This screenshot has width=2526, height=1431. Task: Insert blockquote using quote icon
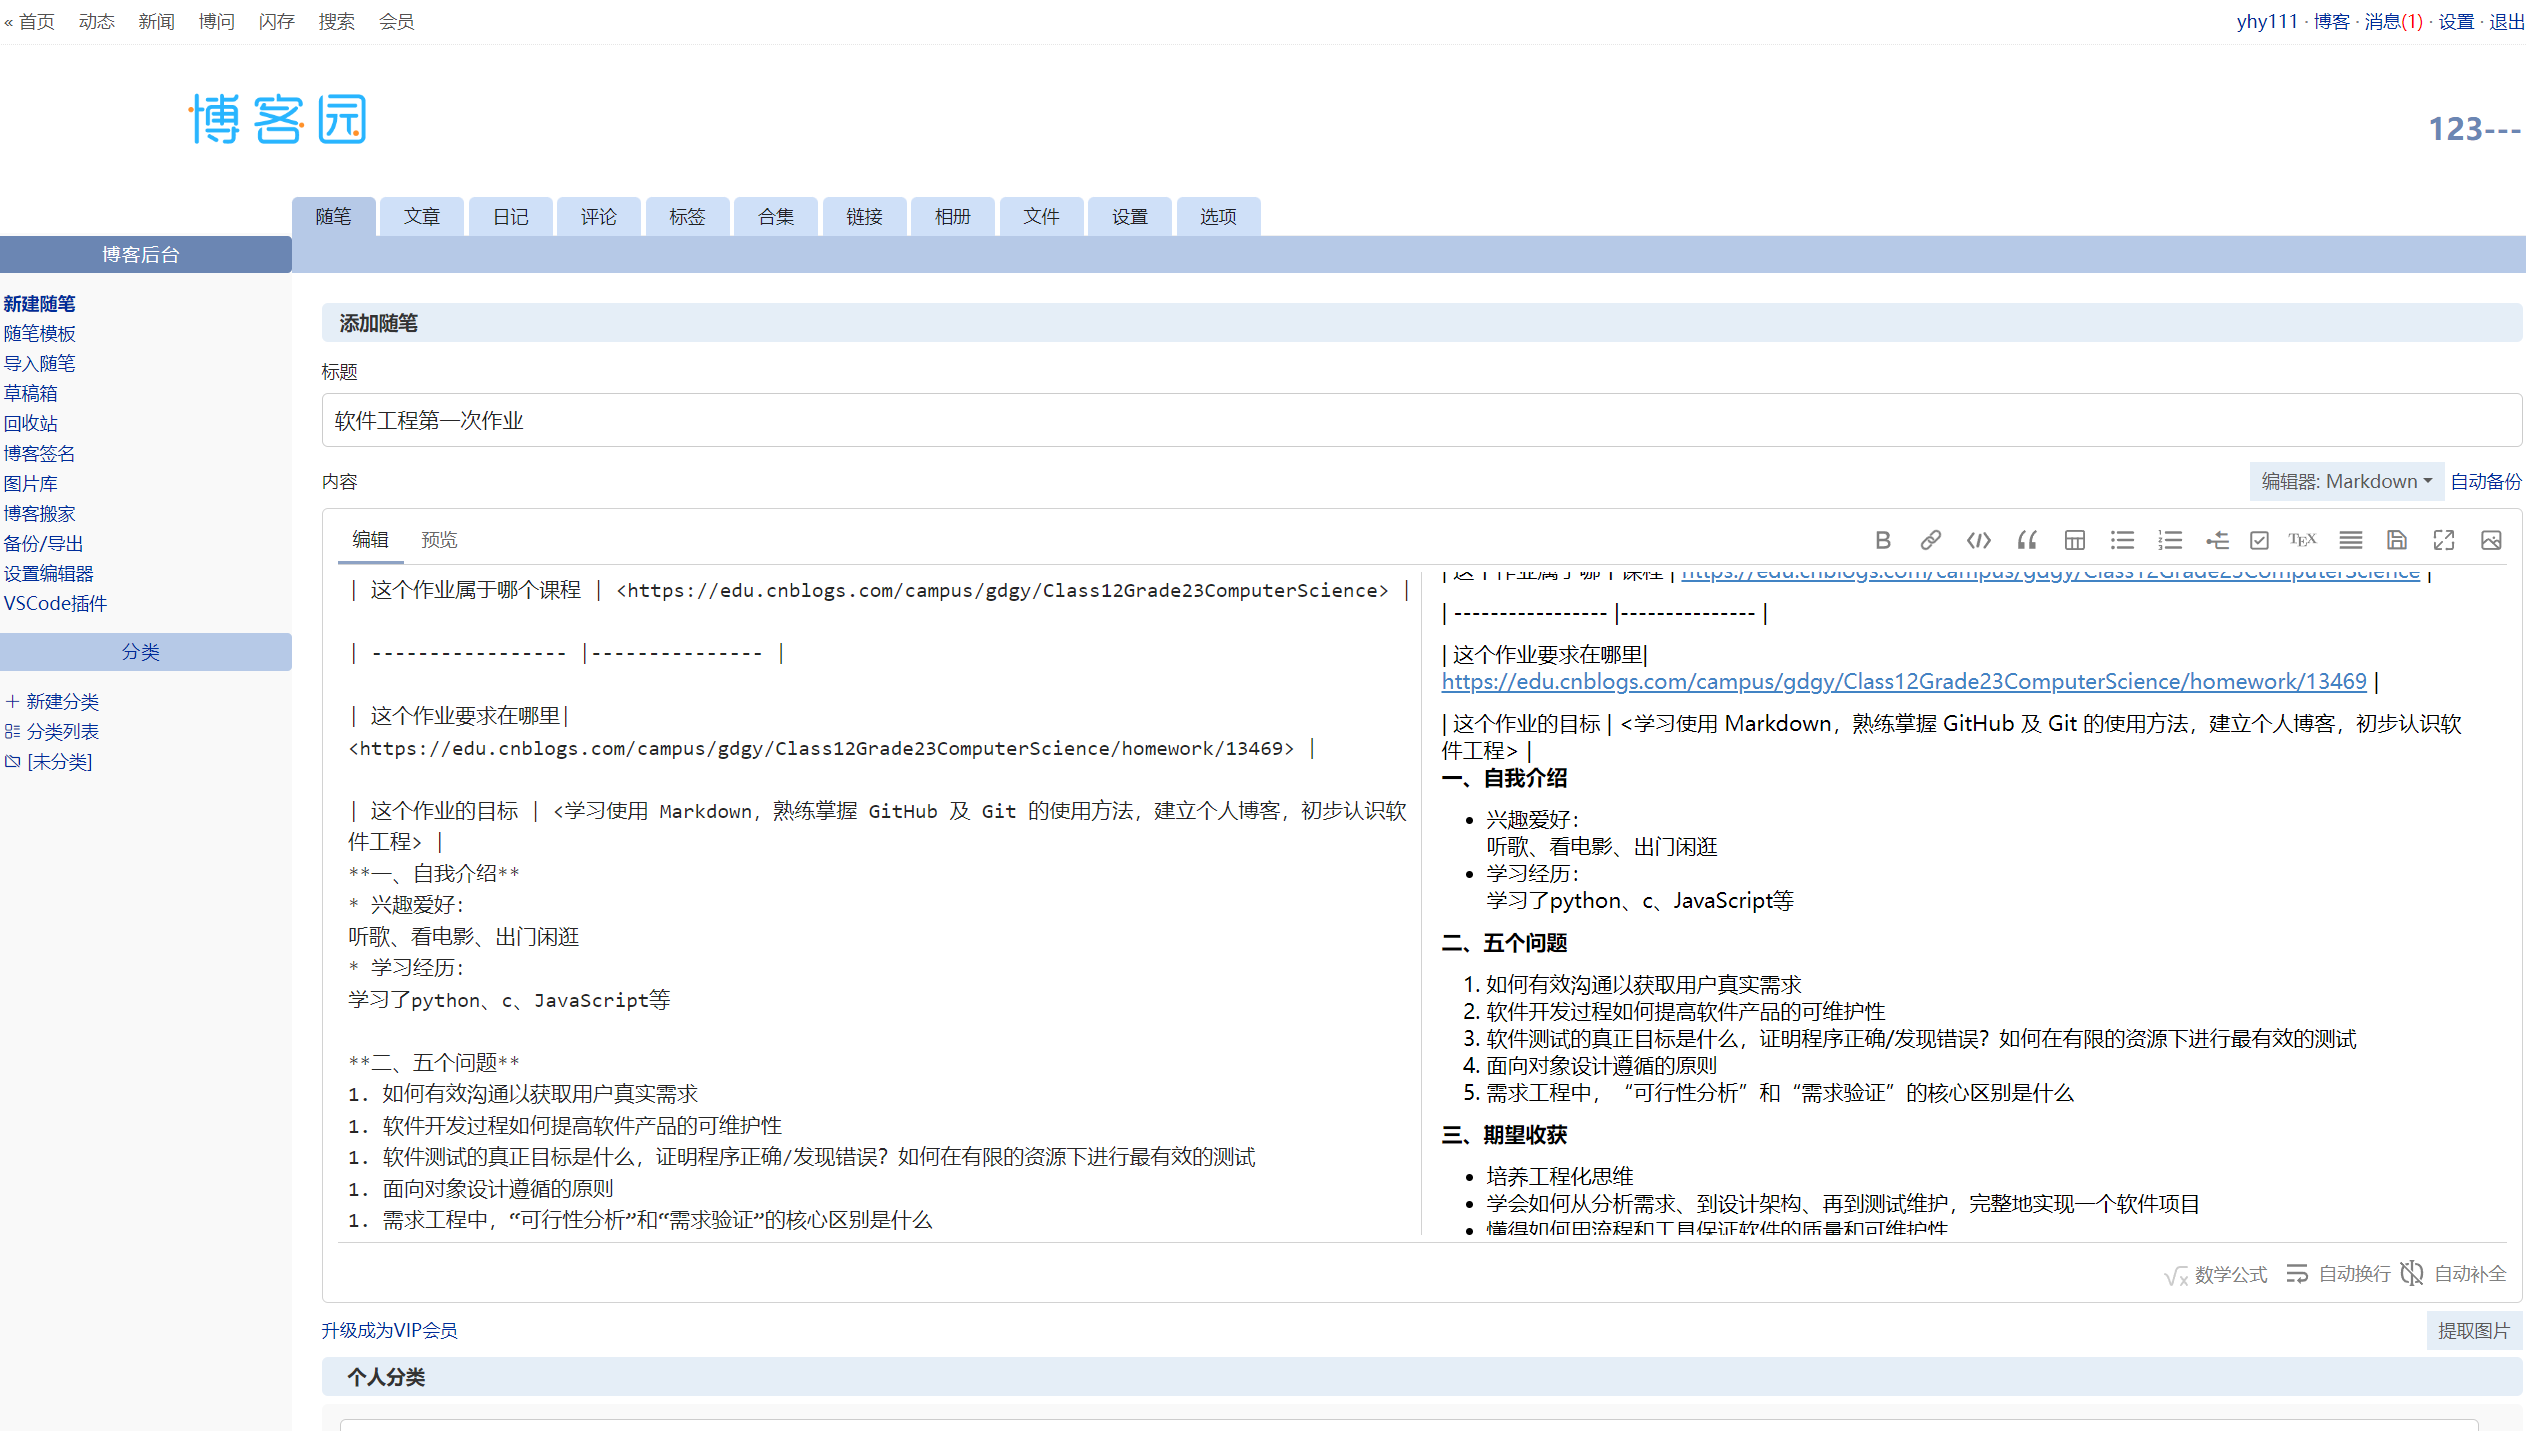tap(2026, 540)
